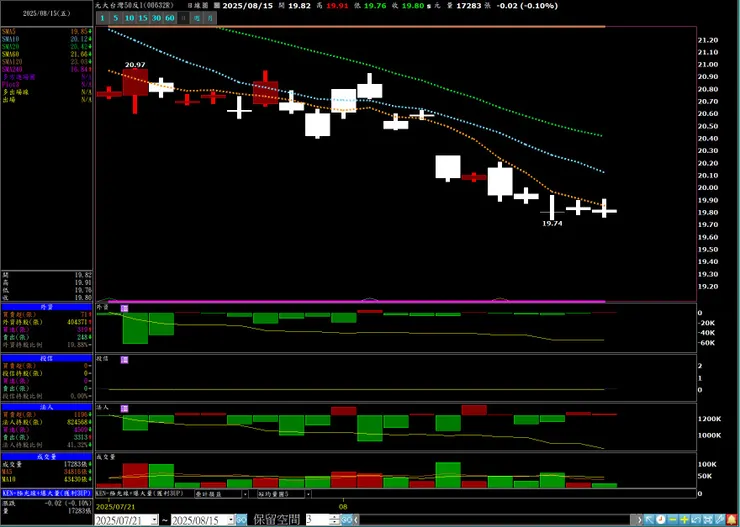
Task: Click the SMA5 indicator row
Action: 47,32
